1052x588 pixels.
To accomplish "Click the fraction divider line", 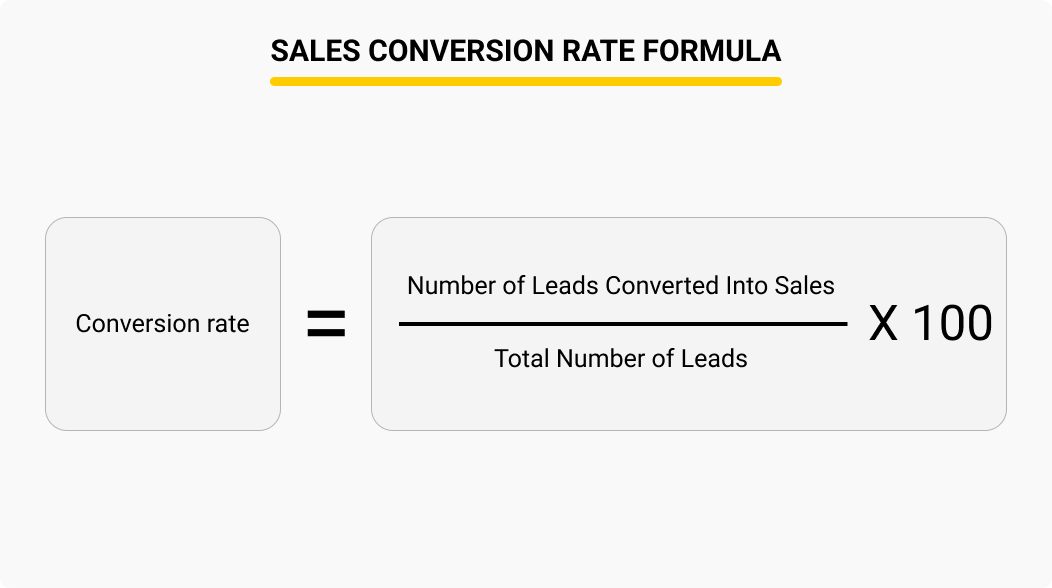I will (x=623, y=324).
